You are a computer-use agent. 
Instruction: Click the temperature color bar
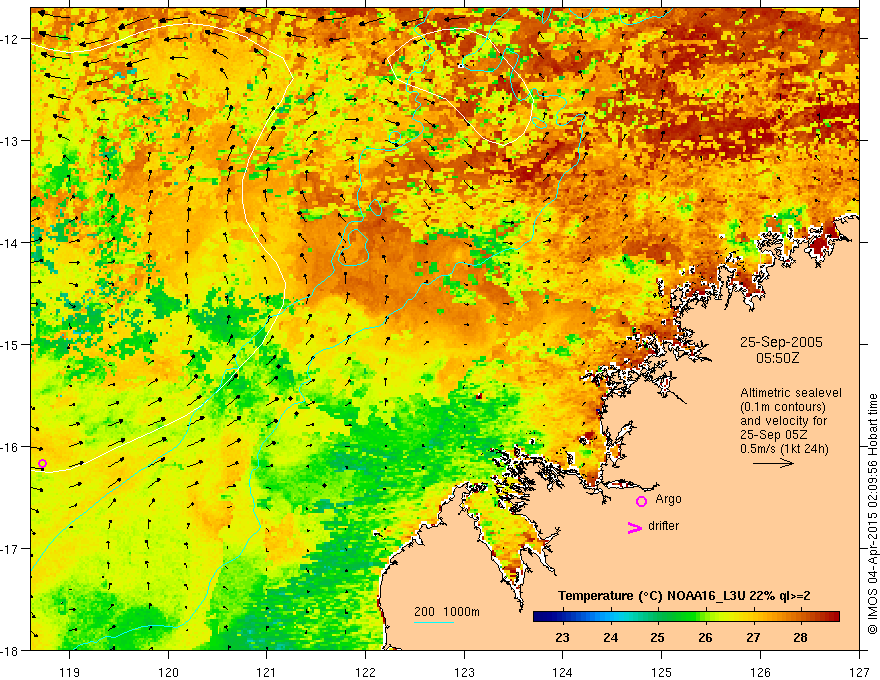coord(686,617)
